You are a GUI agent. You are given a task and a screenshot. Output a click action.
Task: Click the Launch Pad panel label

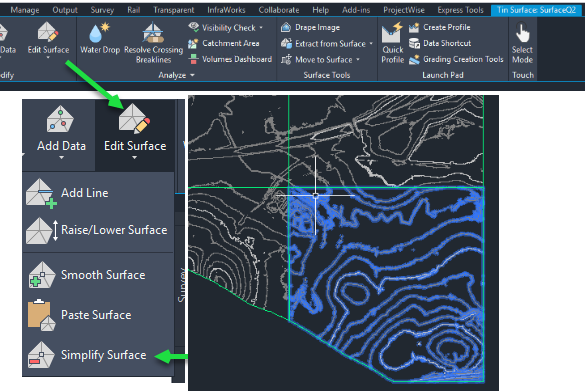[443, 75]
